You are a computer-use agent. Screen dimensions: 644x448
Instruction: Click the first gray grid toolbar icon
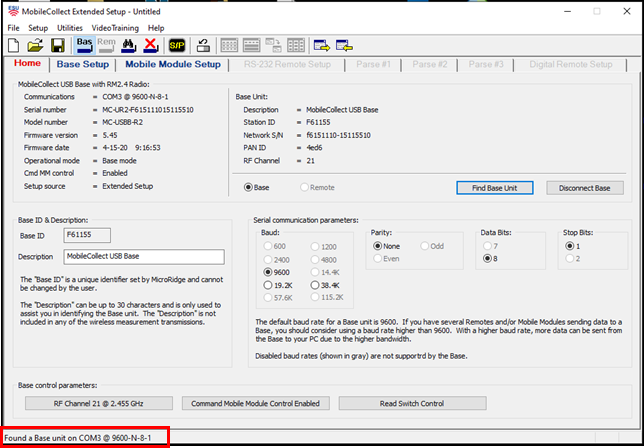click(229, 45)
